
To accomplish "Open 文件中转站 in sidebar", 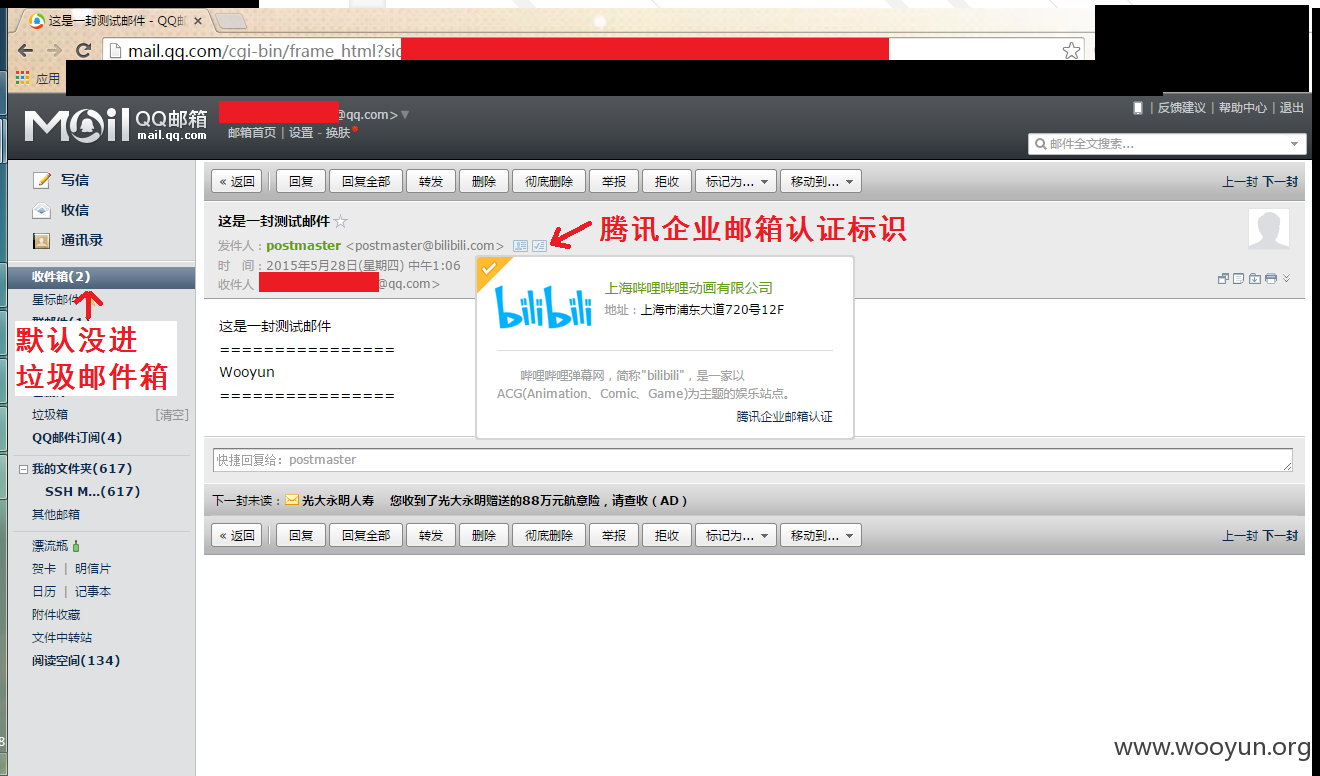I will [62, 638].
